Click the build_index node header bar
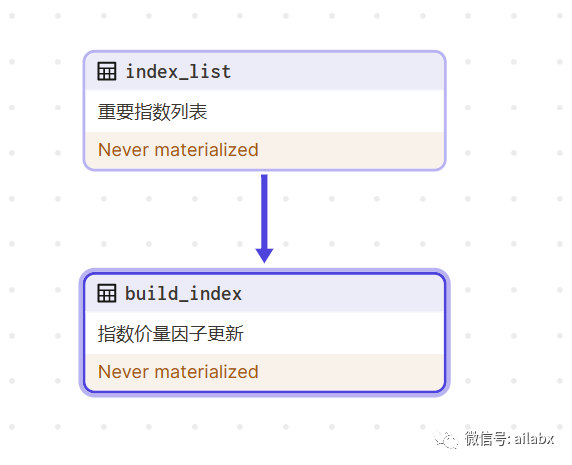Image resolution: width=572 pixels, height=465 pixels. click(264, 294)
